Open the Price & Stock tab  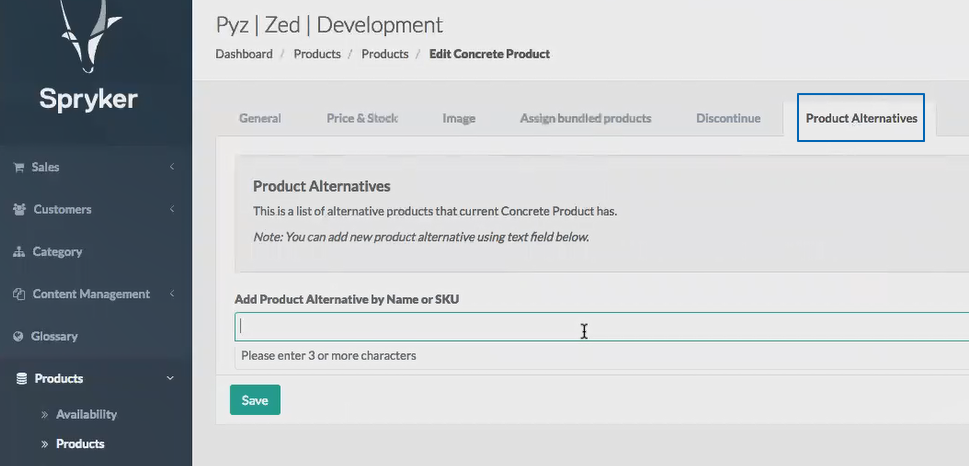coord(362,118)
